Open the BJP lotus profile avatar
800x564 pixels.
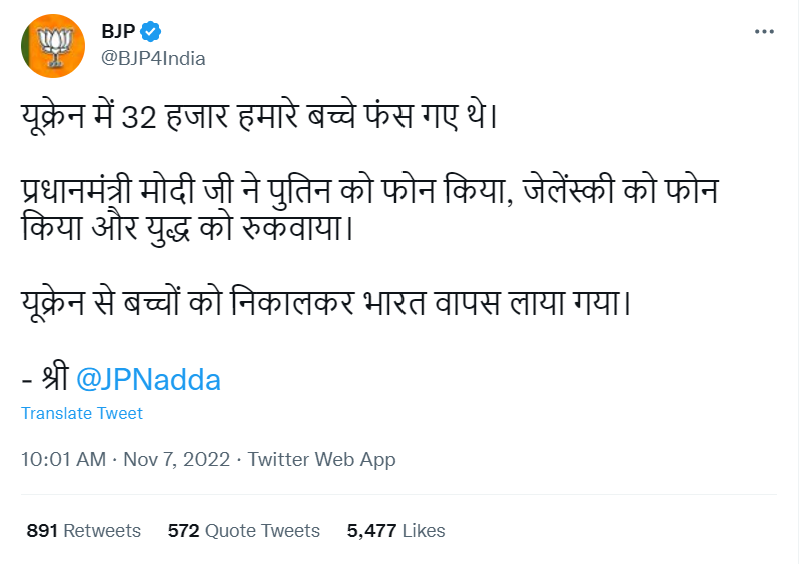click(53, 46)
